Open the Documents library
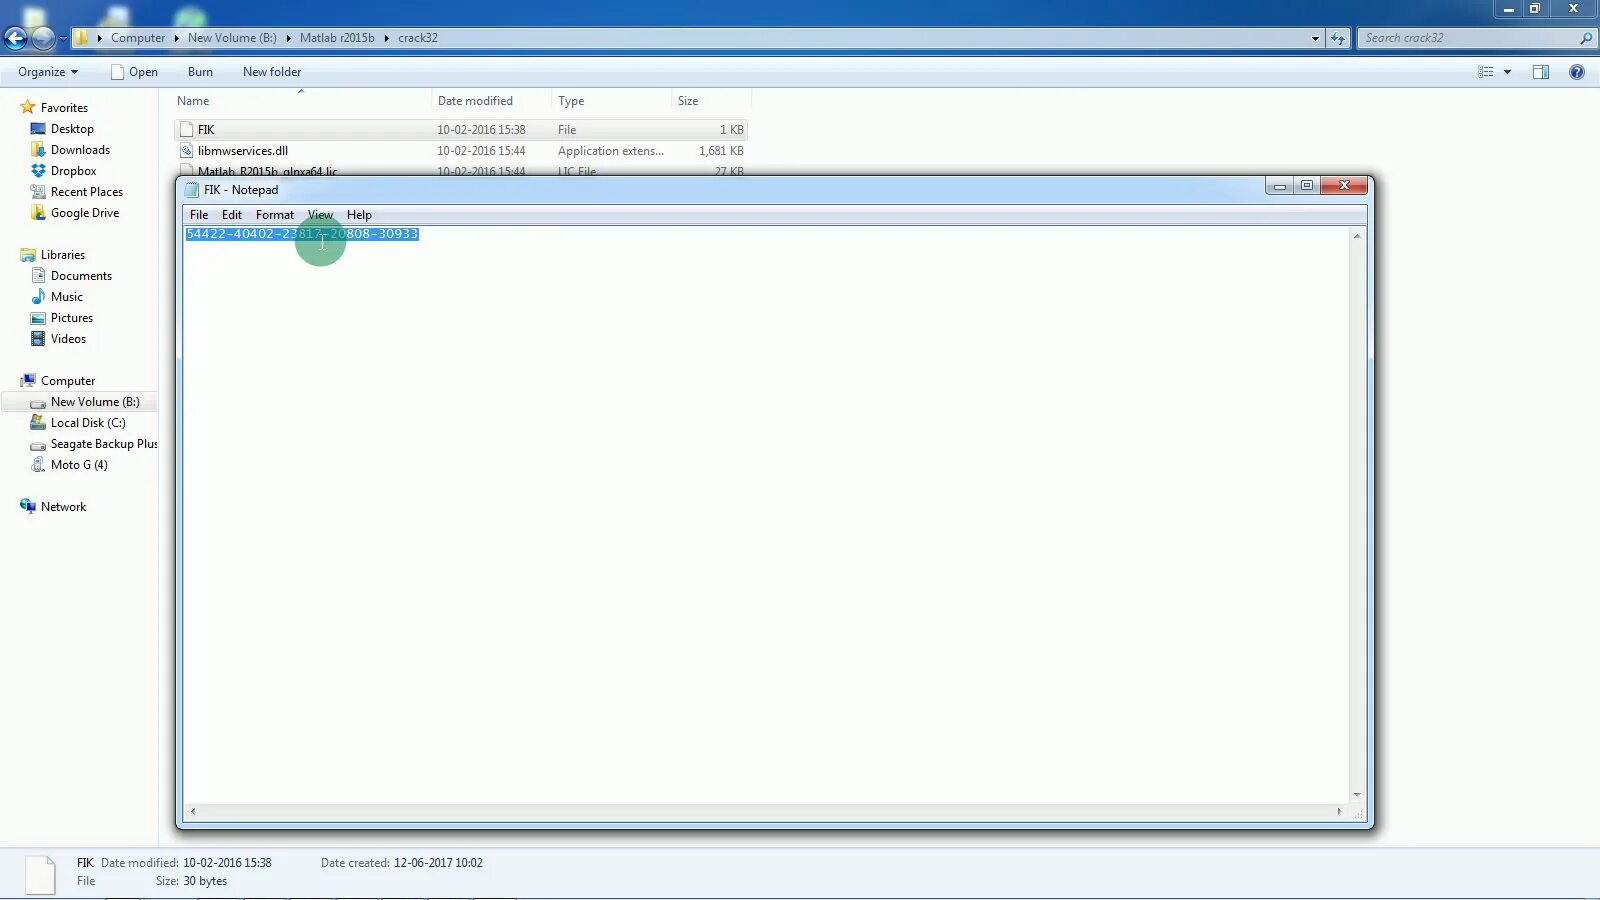Image resolution: width=1600 pixels, height=900 pixels. coord(81,276)
